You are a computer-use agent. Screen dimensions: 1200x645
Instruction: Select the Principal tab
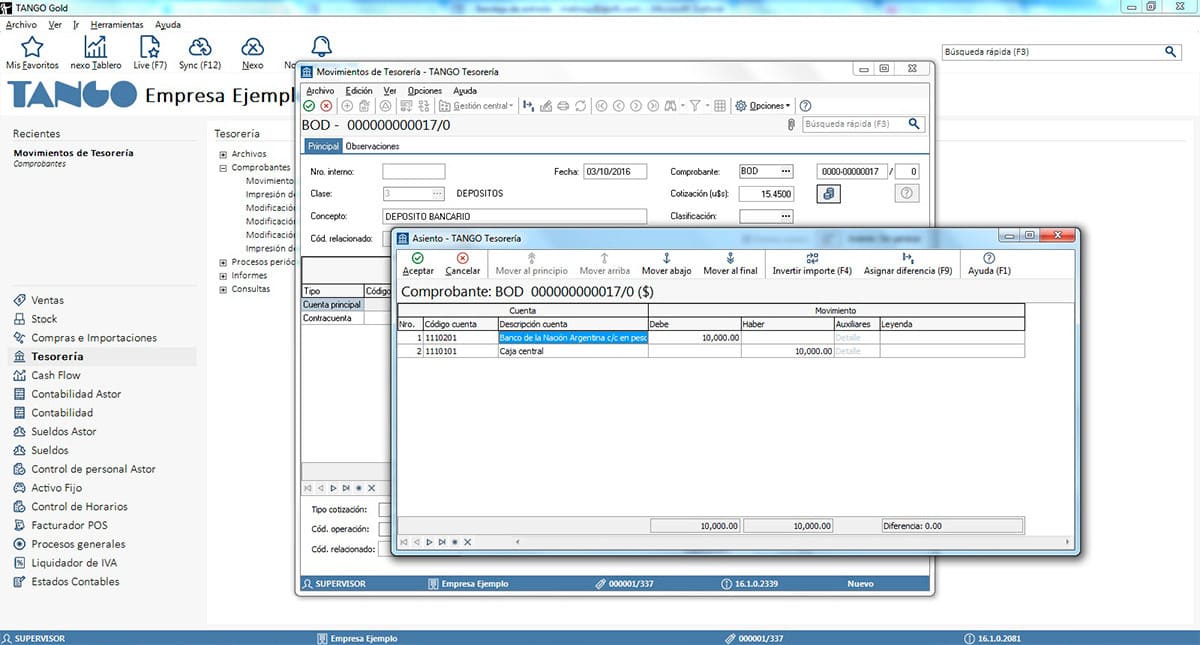(x=323, y=146)
